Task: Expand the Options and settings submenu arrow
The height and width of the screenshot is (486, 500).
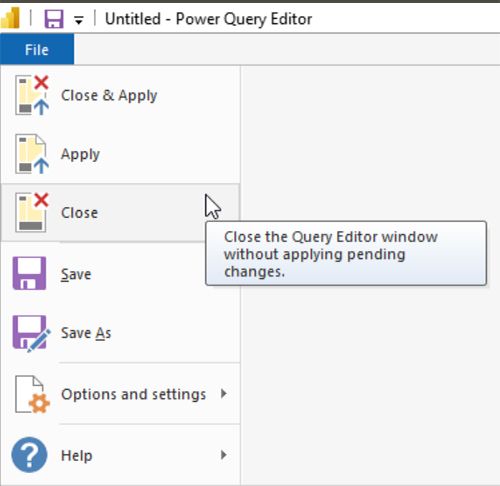Action: 224,394
